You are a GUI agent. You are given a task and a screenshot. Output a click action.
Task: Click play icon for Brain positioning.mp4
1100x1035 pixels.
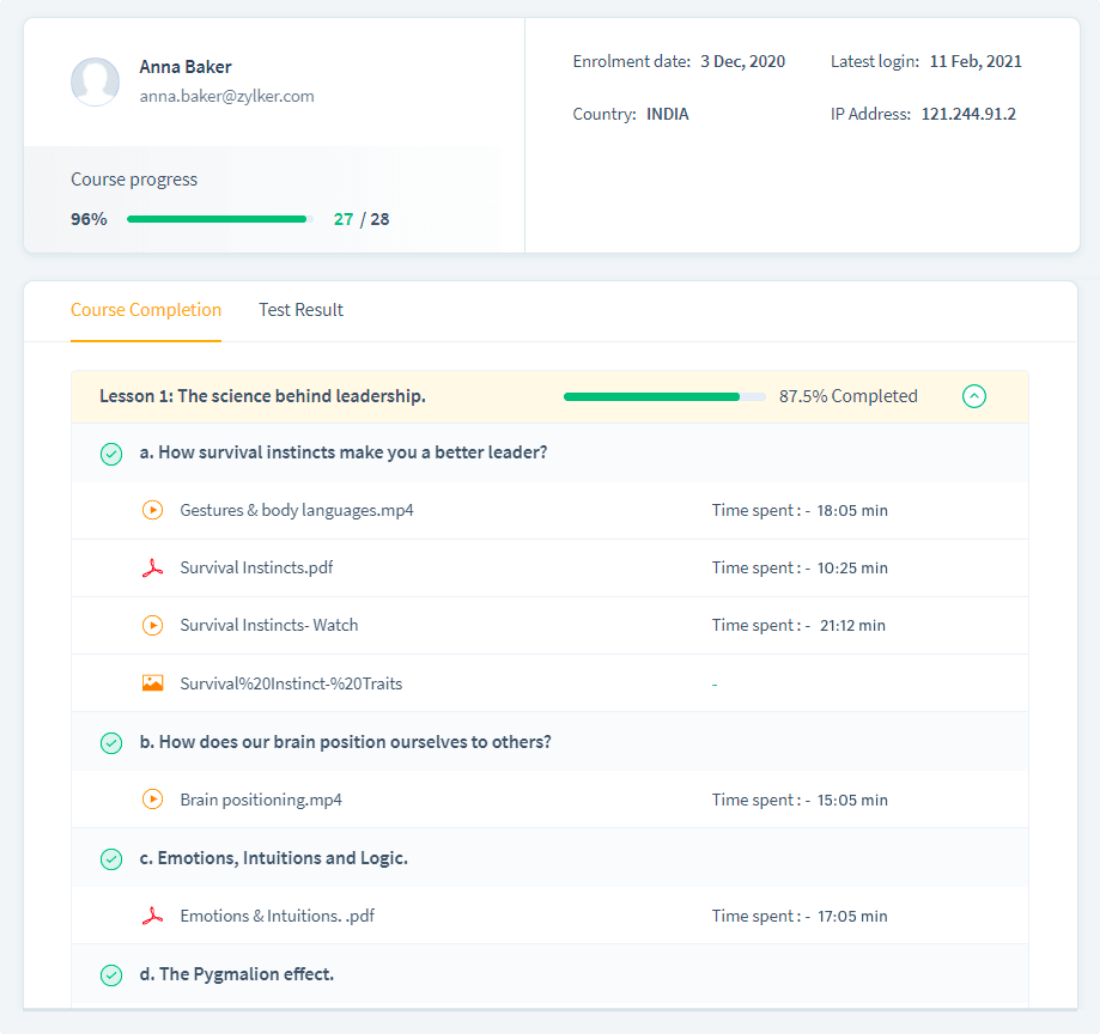pos(152,799)
